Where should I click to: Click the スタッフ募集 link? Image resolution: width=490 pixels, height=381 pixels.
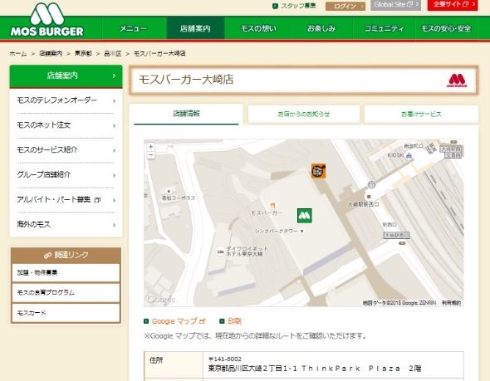point(298,6)
